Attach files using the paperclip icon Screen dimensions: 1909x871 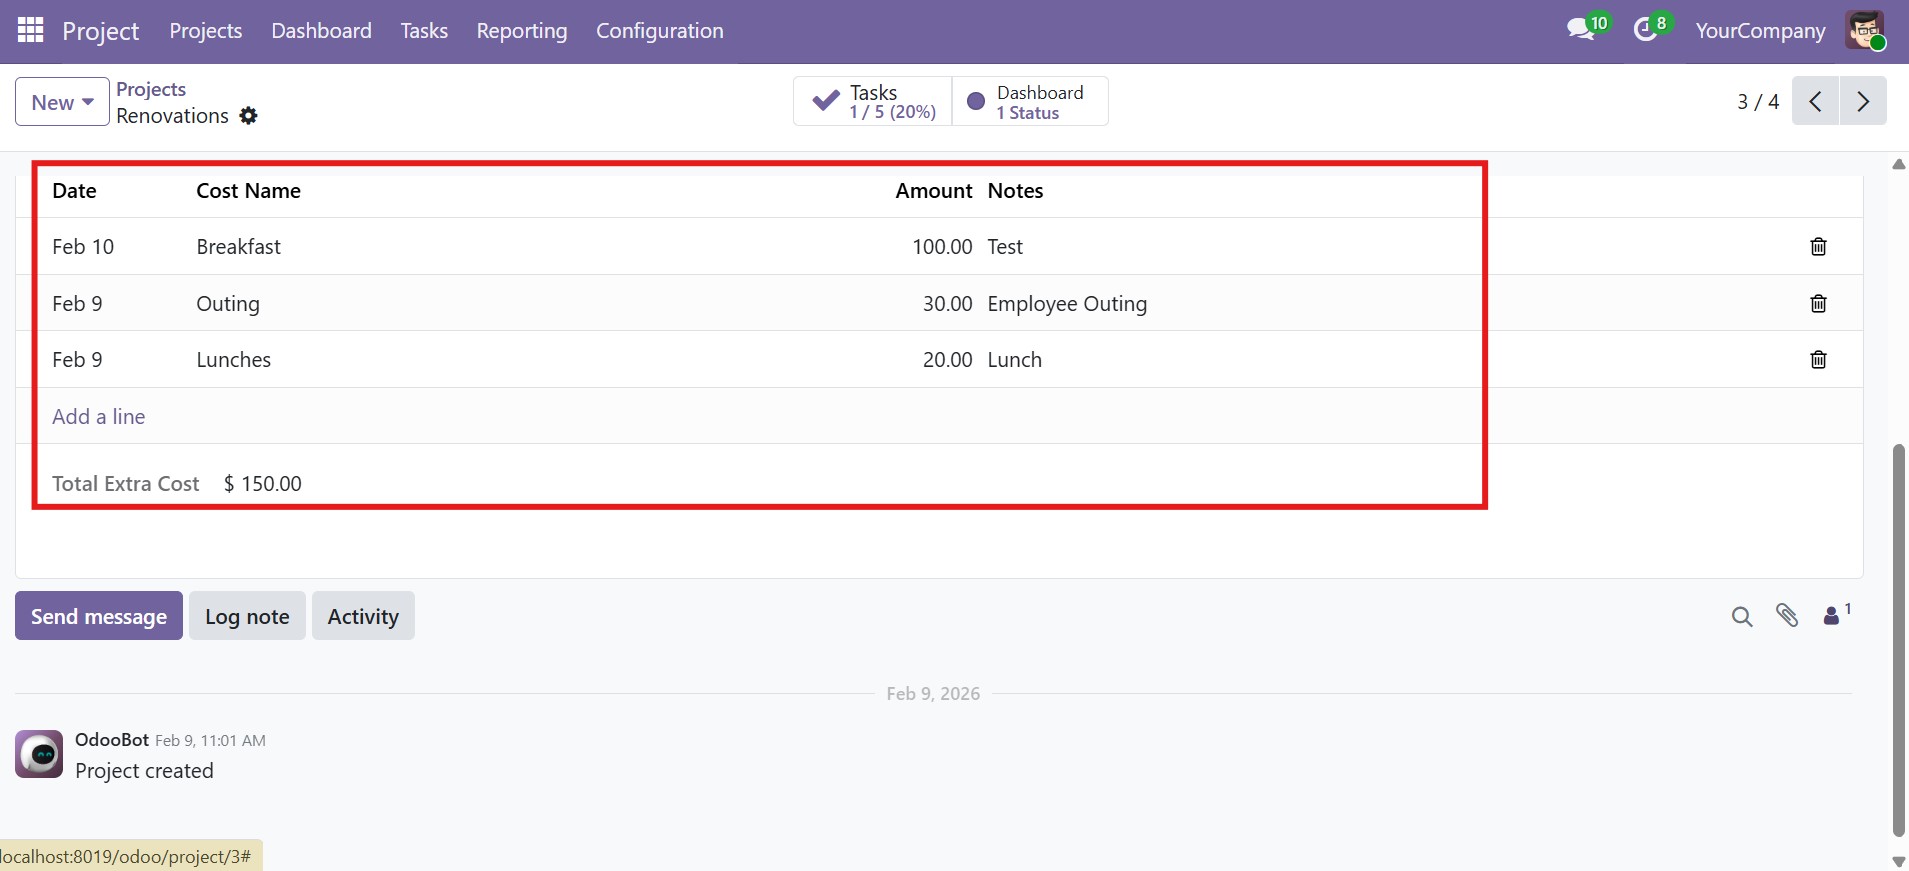1787,616
